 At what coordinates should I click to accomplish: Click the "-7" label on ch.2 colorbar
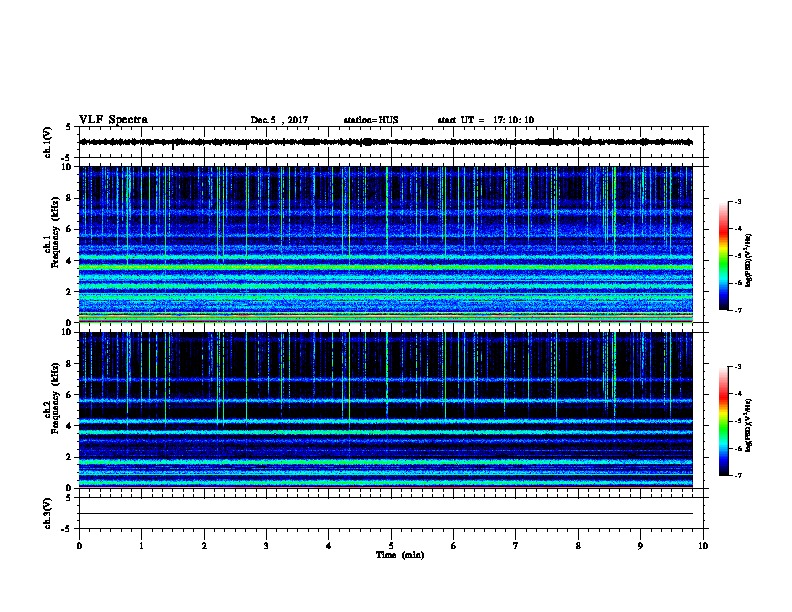pos(737,476)
